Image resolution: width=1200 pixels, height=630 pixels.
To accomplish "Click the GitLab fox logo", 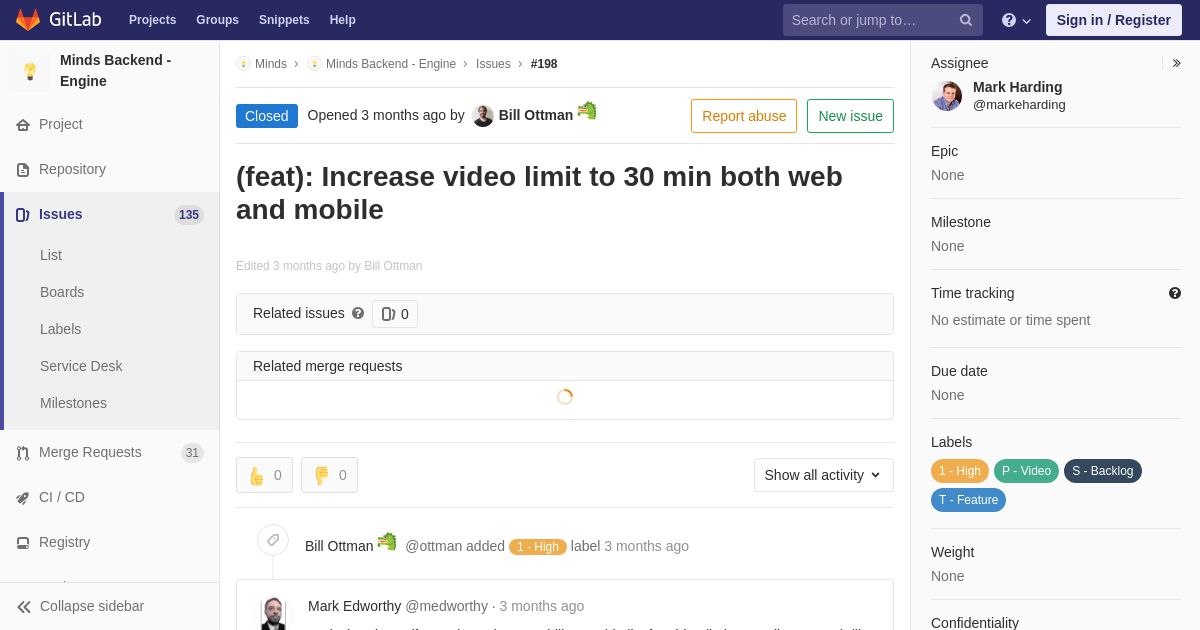I will coord(28,20).
